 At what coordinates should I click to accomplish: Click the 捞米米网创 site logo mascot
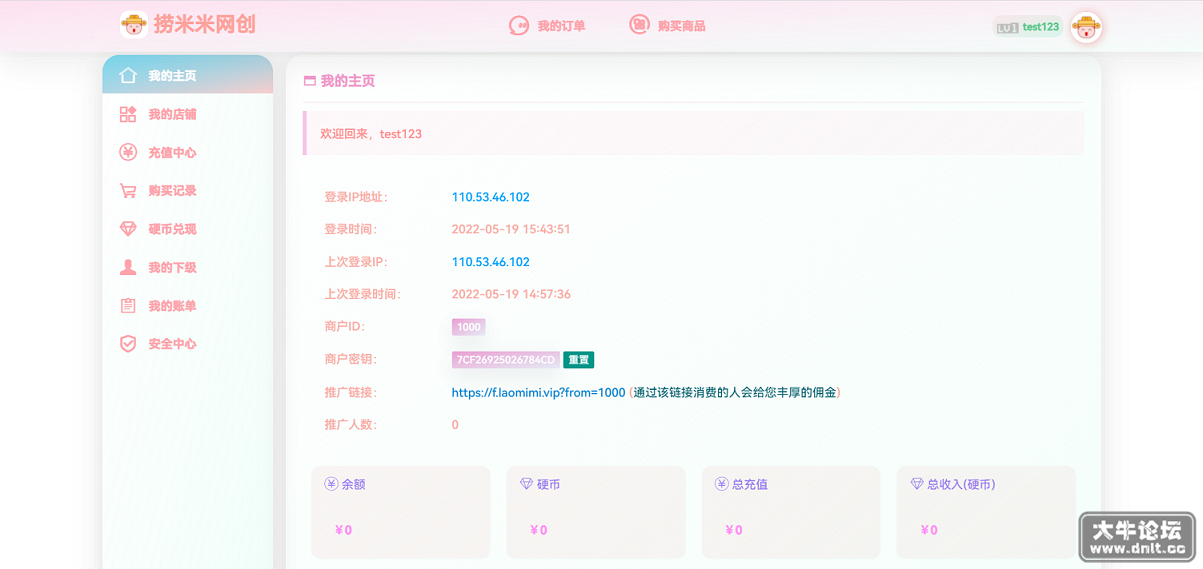(x=133, y=25)
